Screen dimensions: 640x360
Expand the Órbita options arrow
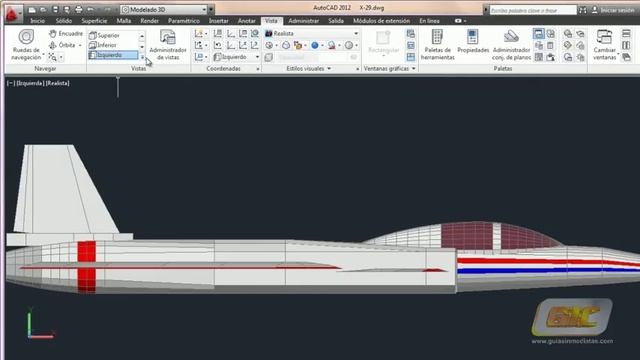tap(80, 45)
